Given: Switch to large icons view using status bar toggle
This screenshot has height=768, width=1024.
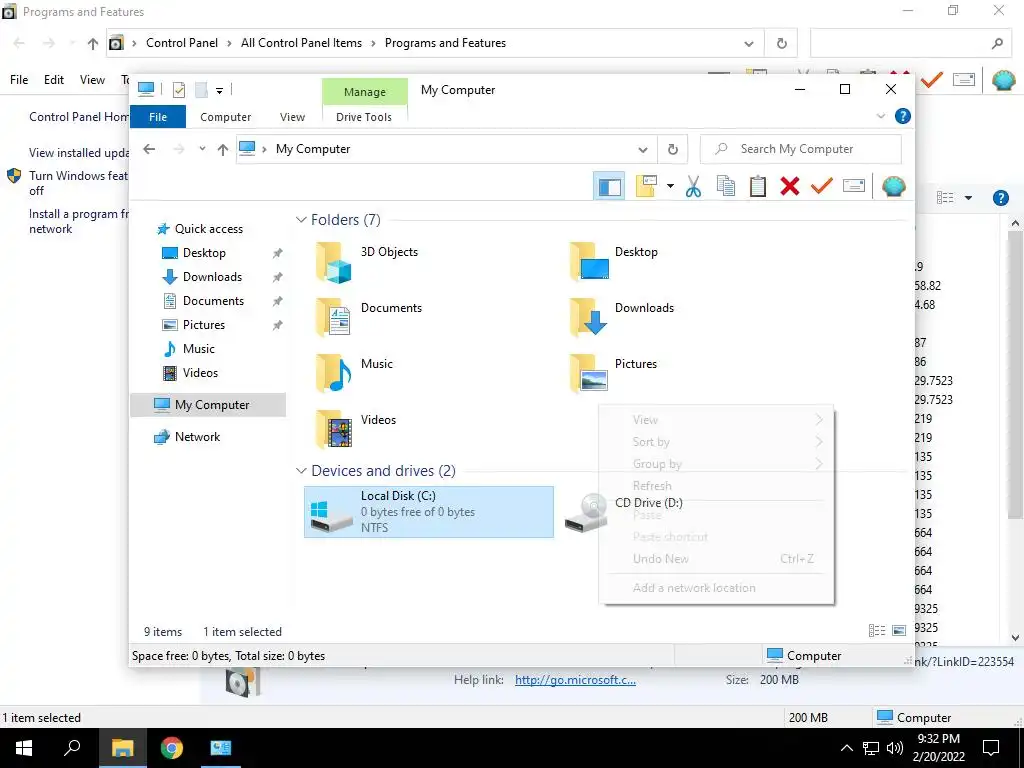Looking at the screenshot, I should tap(899, 630).
